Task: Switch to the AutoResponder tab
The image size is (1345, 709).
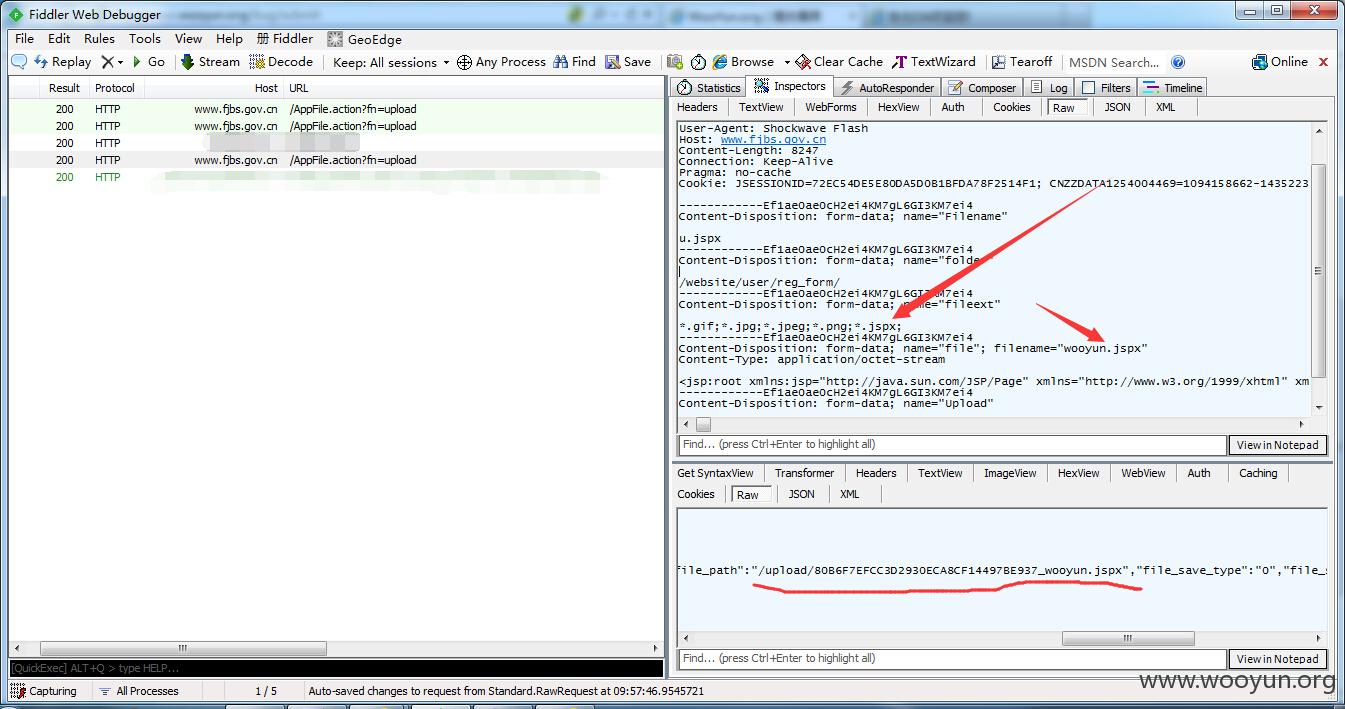Action: [887, 88]
